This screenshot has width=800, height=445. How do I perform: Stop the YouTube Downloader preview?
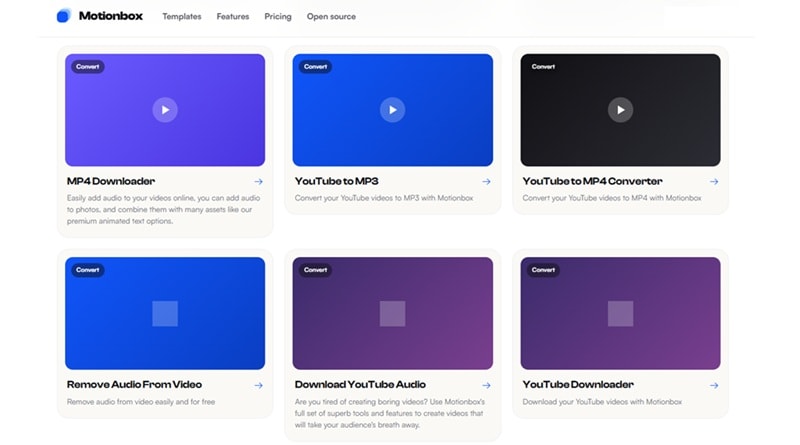(x=620, y=313)
